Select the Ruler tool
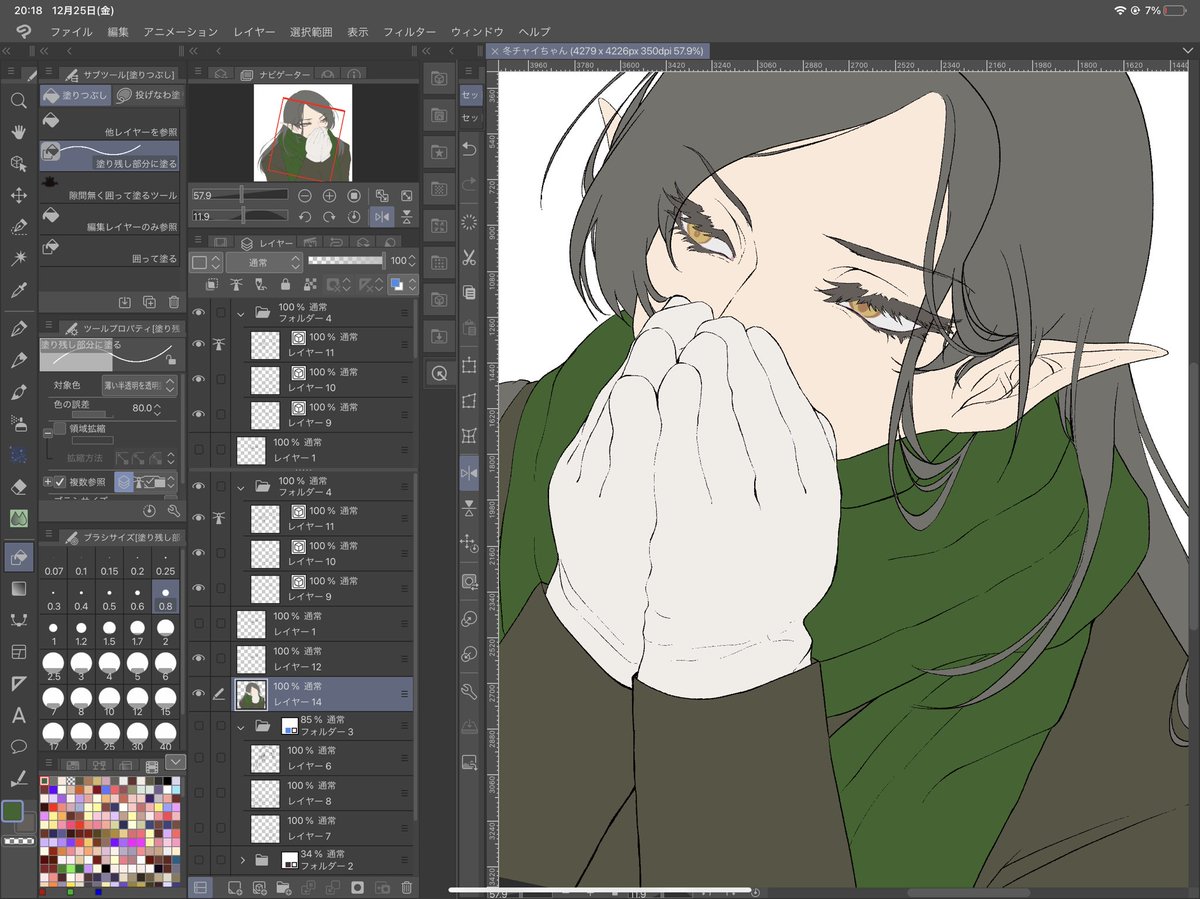Screen dimensions: 1200x899 click(x=18, y=683)
